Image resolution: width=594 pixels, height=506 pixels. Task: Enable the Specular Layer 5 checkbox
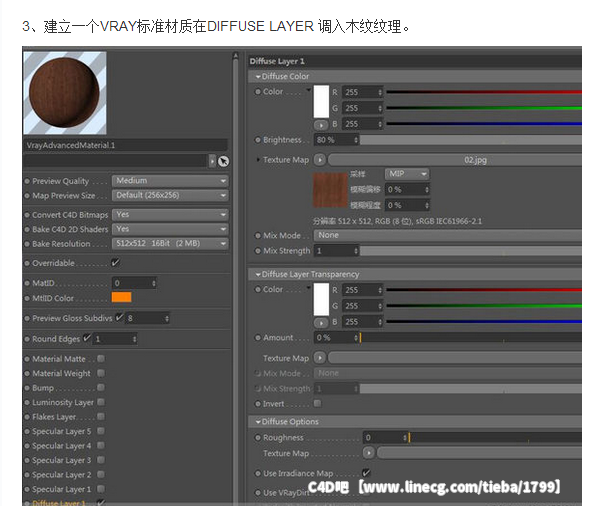pos(101,431)
